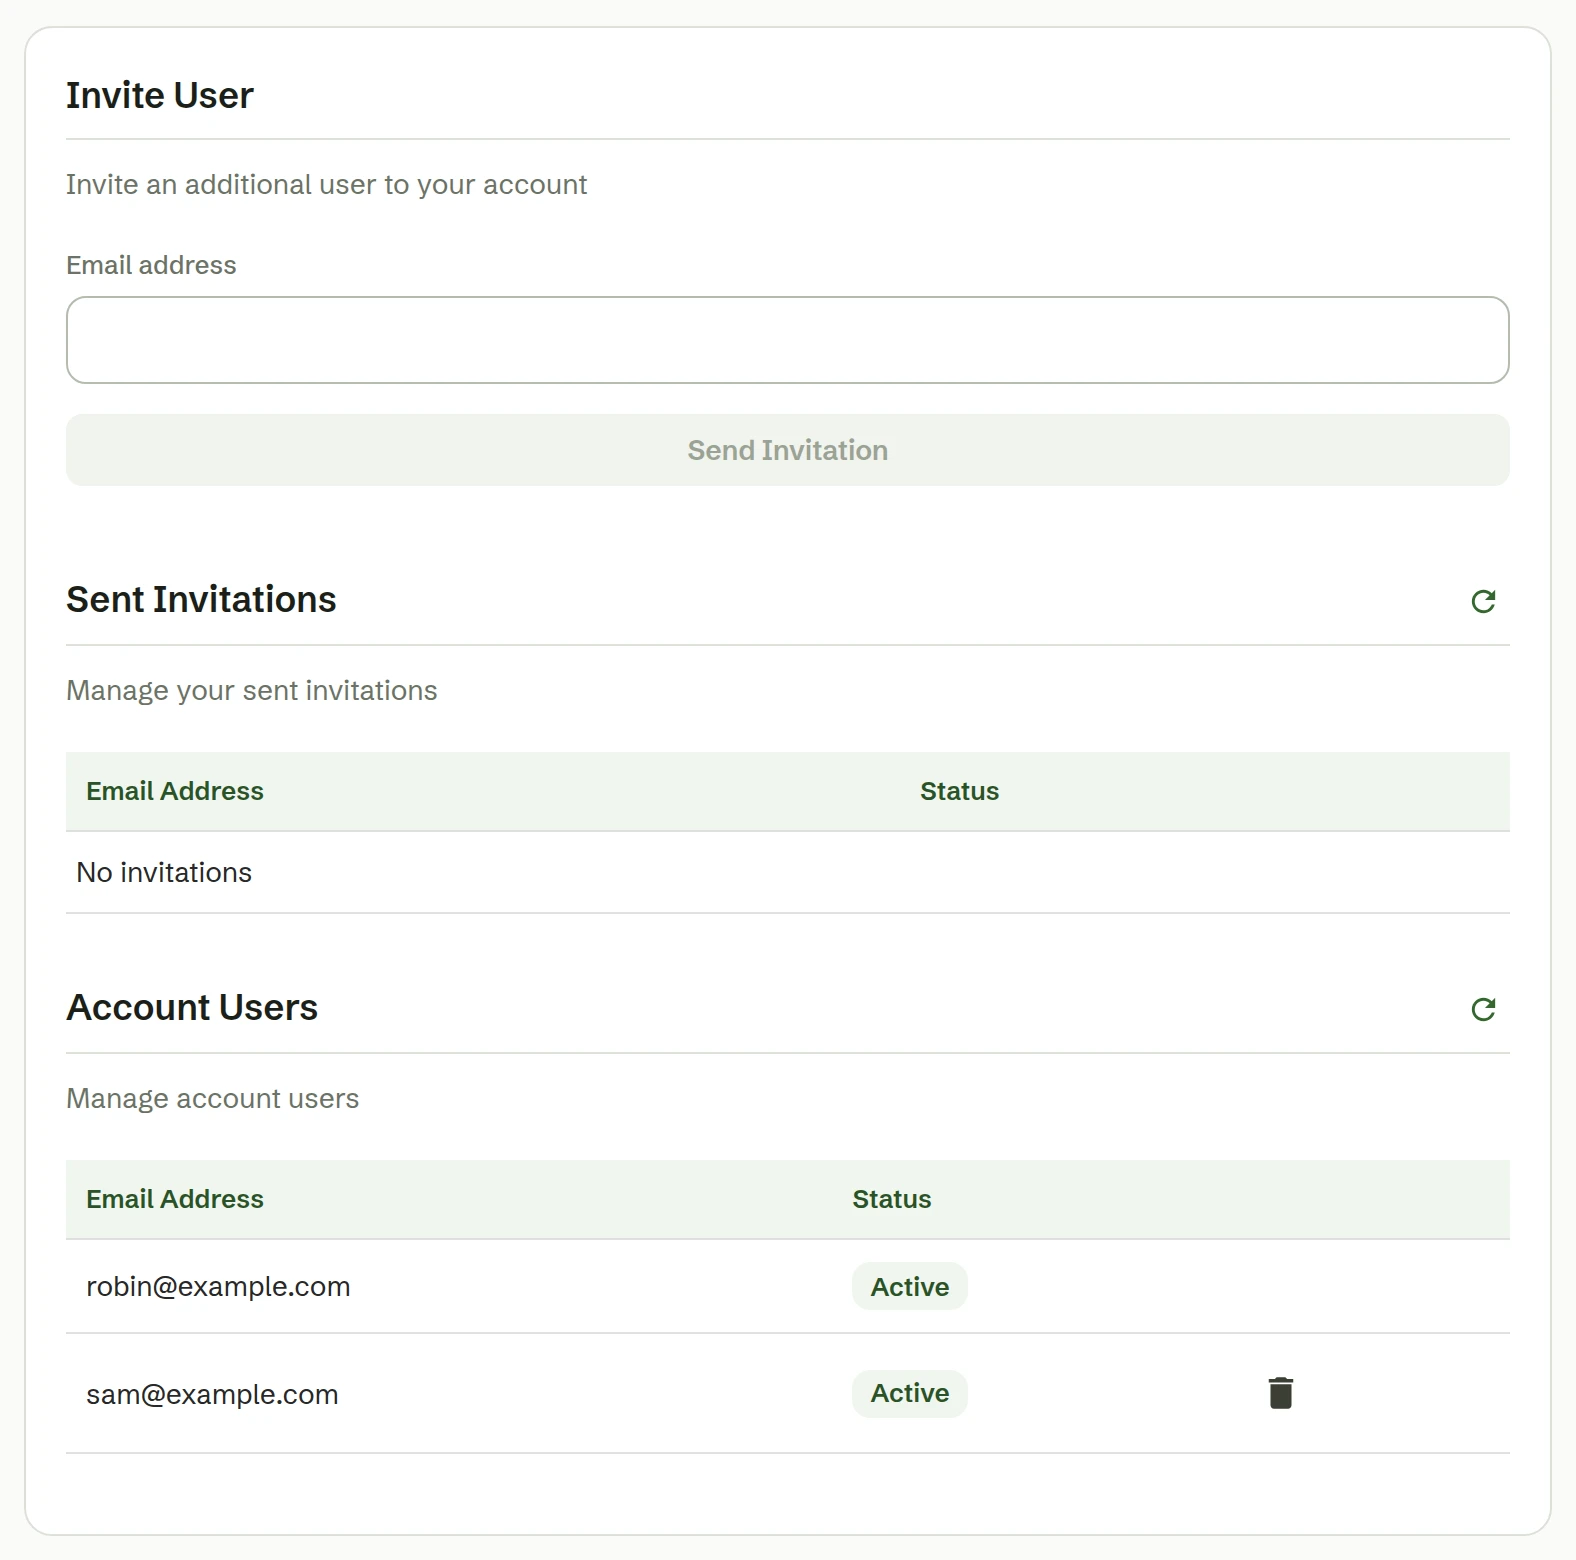Viewport: 1576px width, 1560px height.
Task: Click the "Email address" field label
Action: (151, 265)
